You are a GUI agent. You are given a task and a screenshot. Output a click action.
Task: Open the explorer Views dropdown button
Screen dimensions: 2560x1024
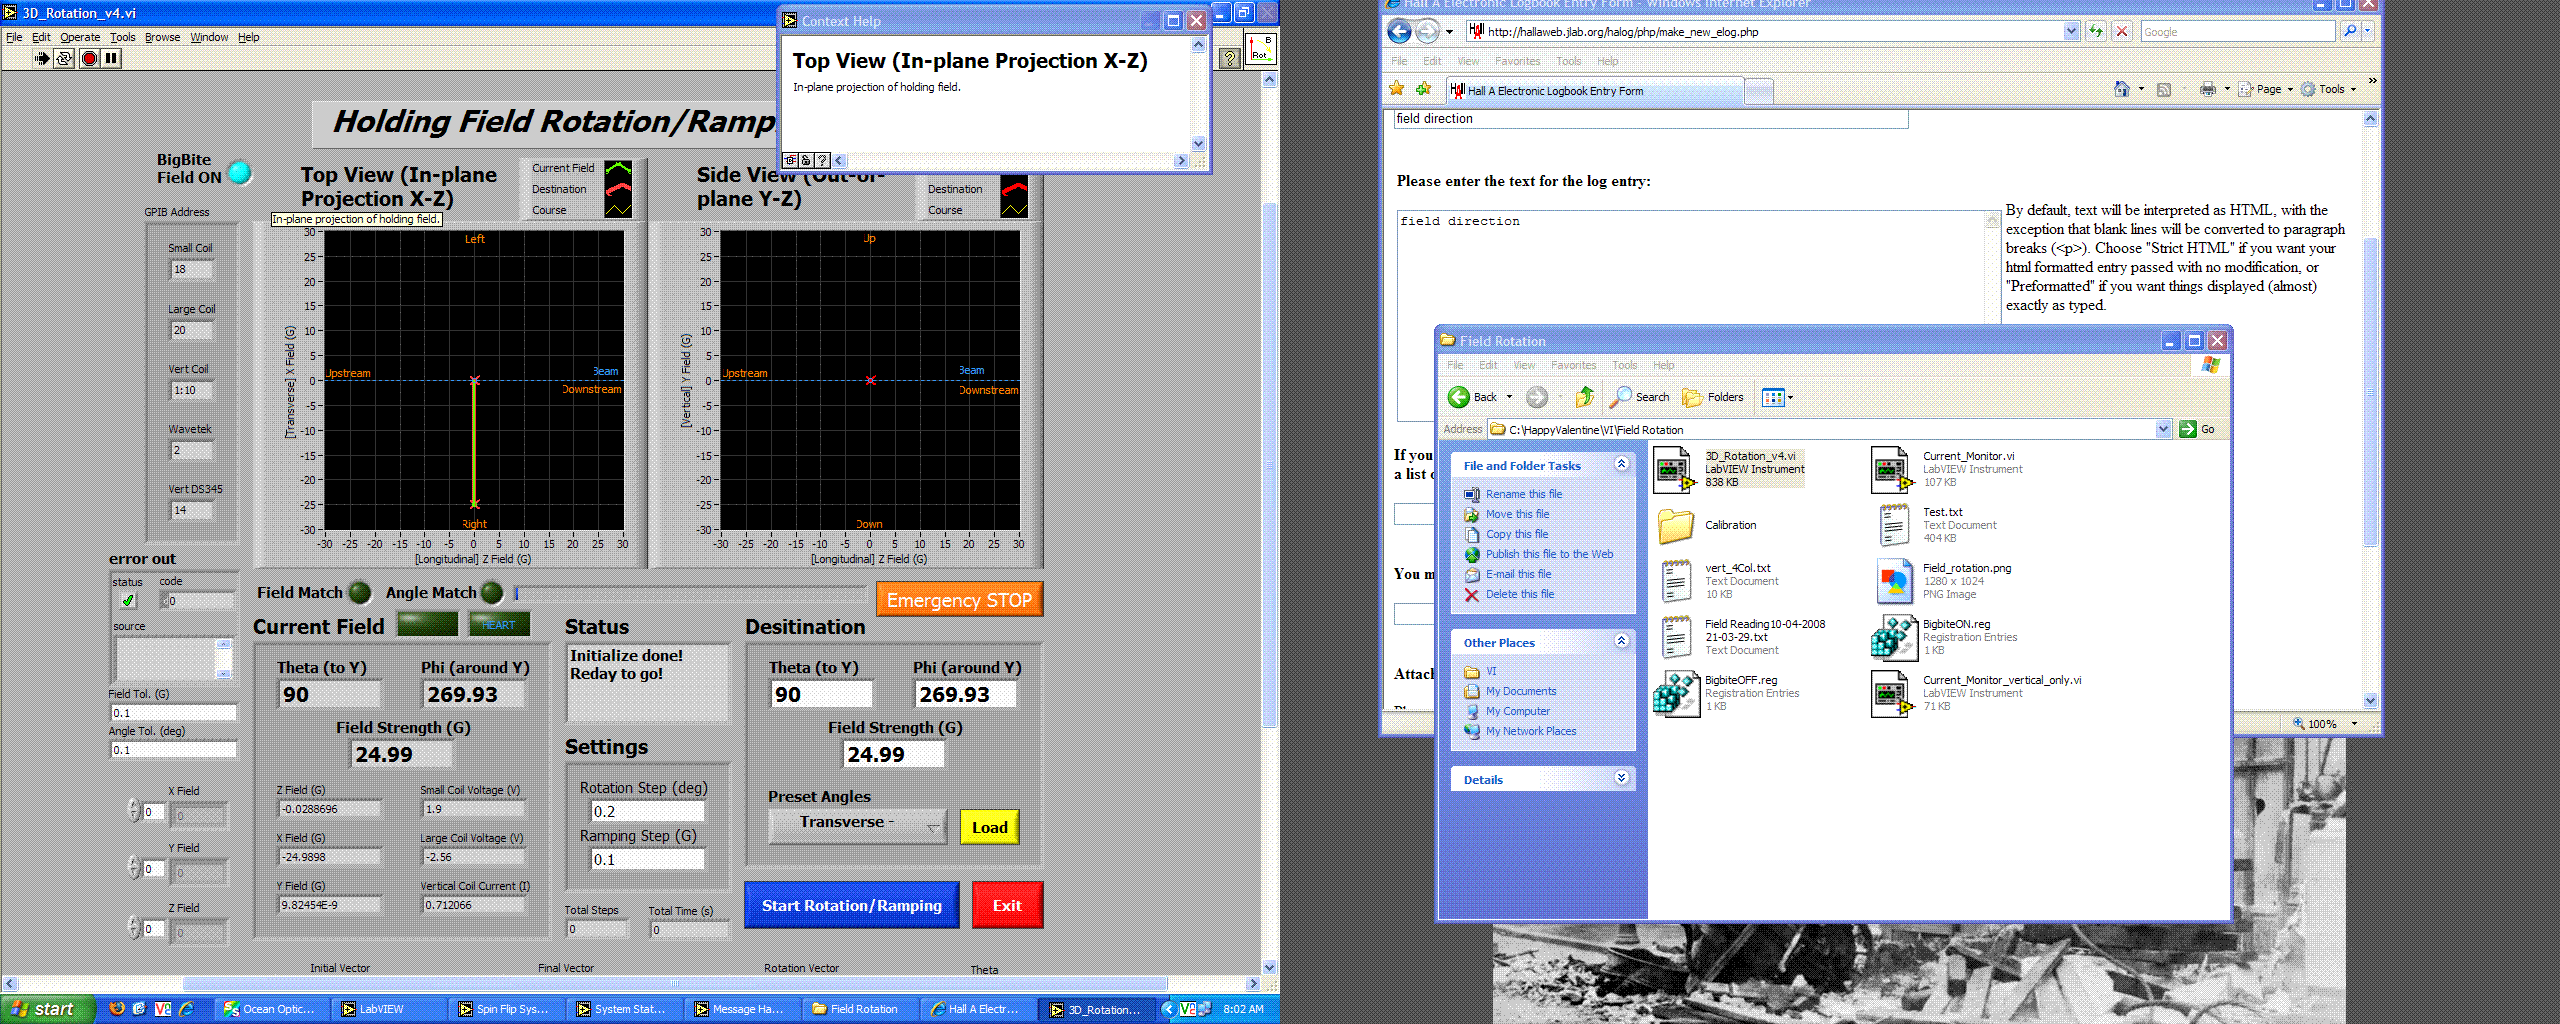tap(1777, 397)
